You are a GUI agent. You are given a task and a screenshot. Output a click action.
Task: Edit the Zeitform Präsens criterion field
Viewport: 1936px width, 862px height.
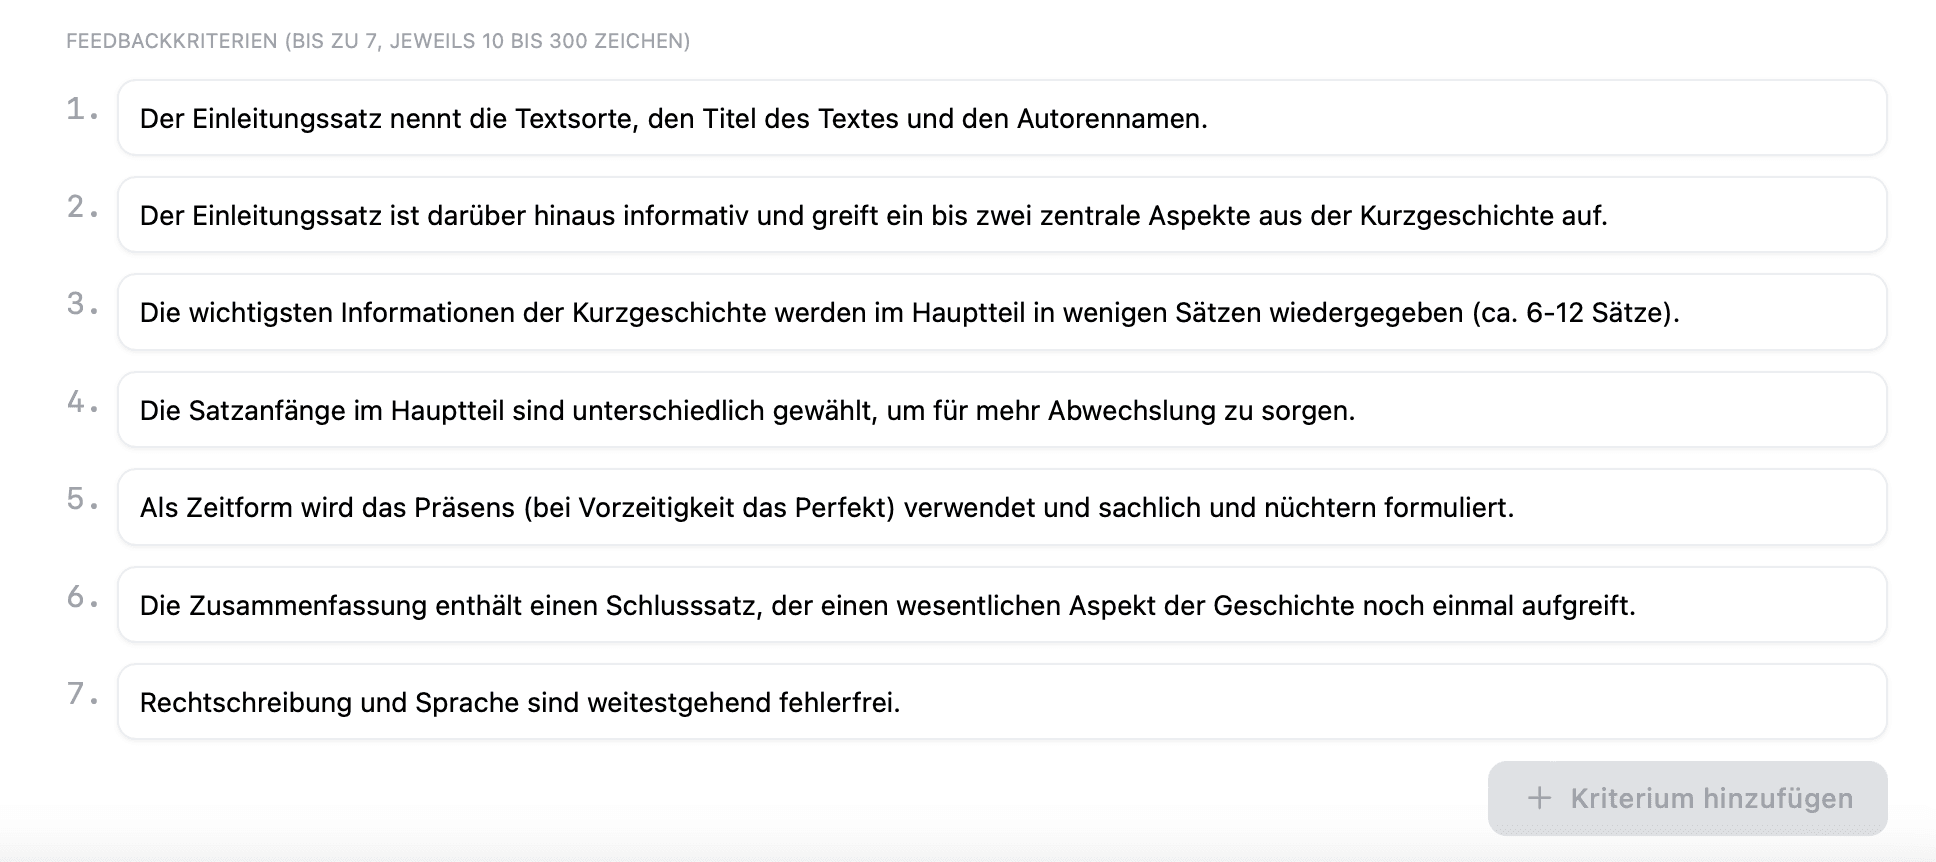1000,508
